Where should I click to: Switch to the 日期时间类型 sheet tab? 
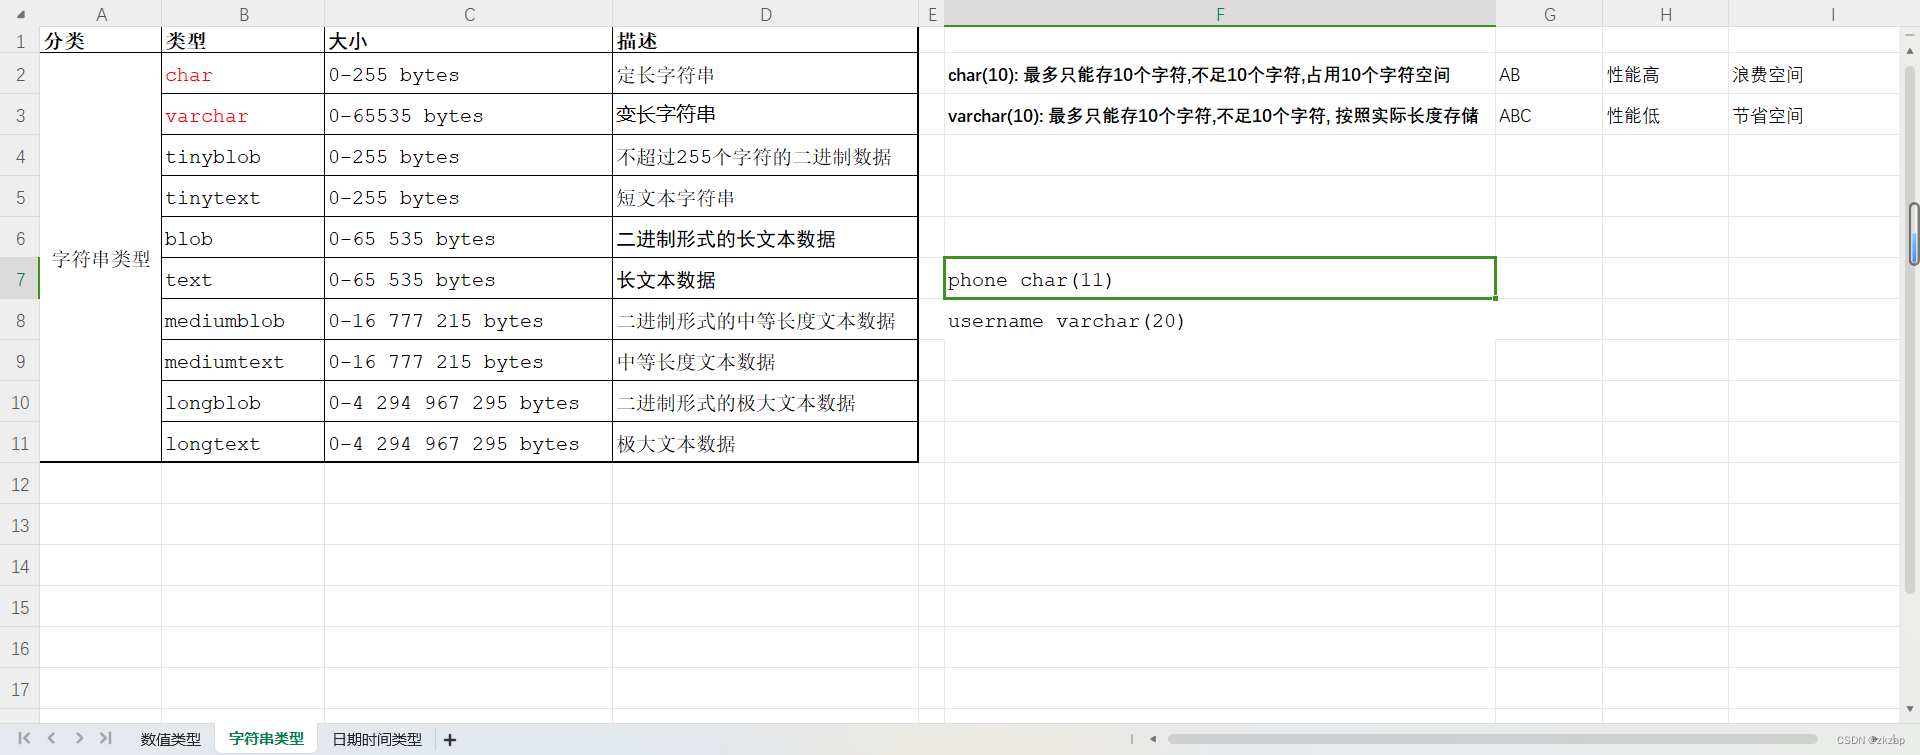tap(377, 739)
